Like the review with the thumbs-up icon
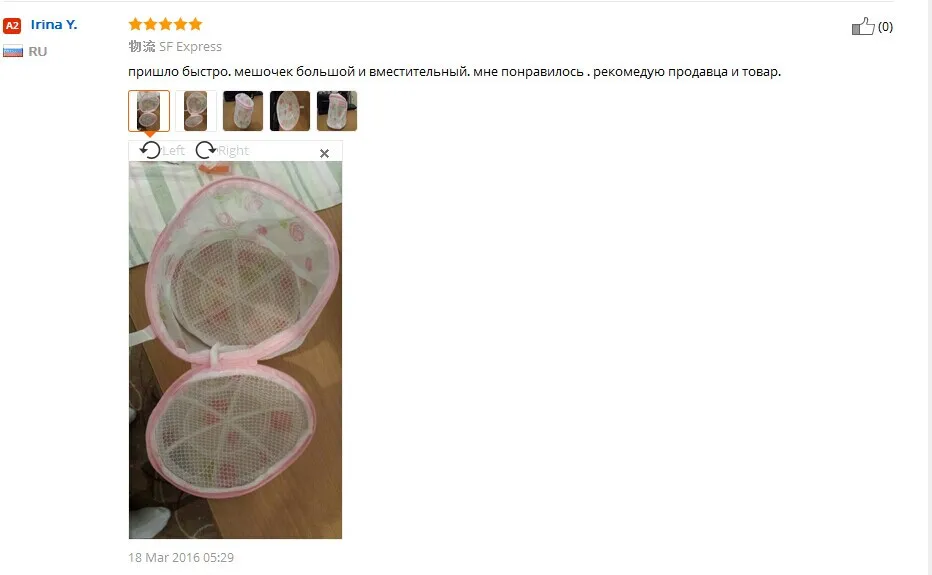 click(863, 26)
